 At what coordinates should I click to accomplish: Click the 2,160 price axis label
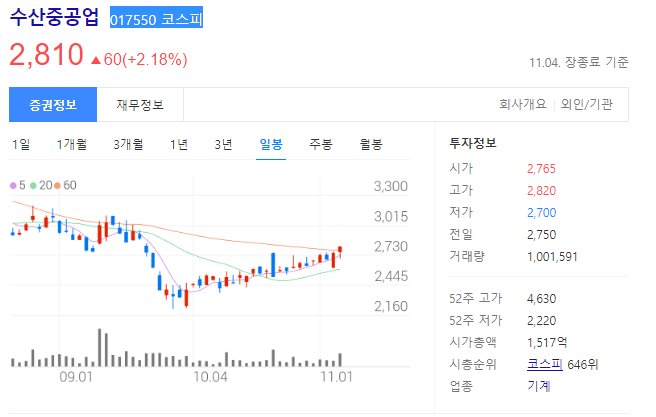pyautogui.click(x=390, y=306)
